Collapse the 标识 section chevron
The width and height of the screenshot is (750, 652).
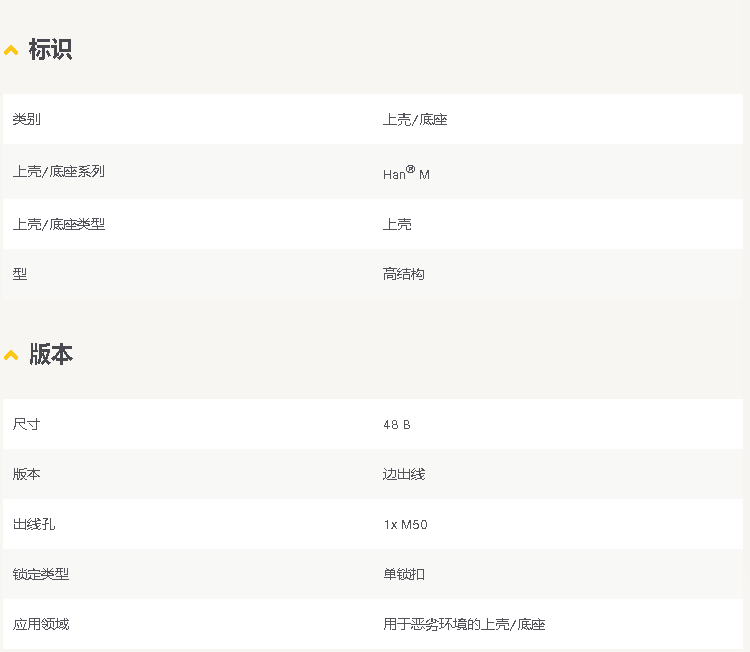[x=11, y=50]
